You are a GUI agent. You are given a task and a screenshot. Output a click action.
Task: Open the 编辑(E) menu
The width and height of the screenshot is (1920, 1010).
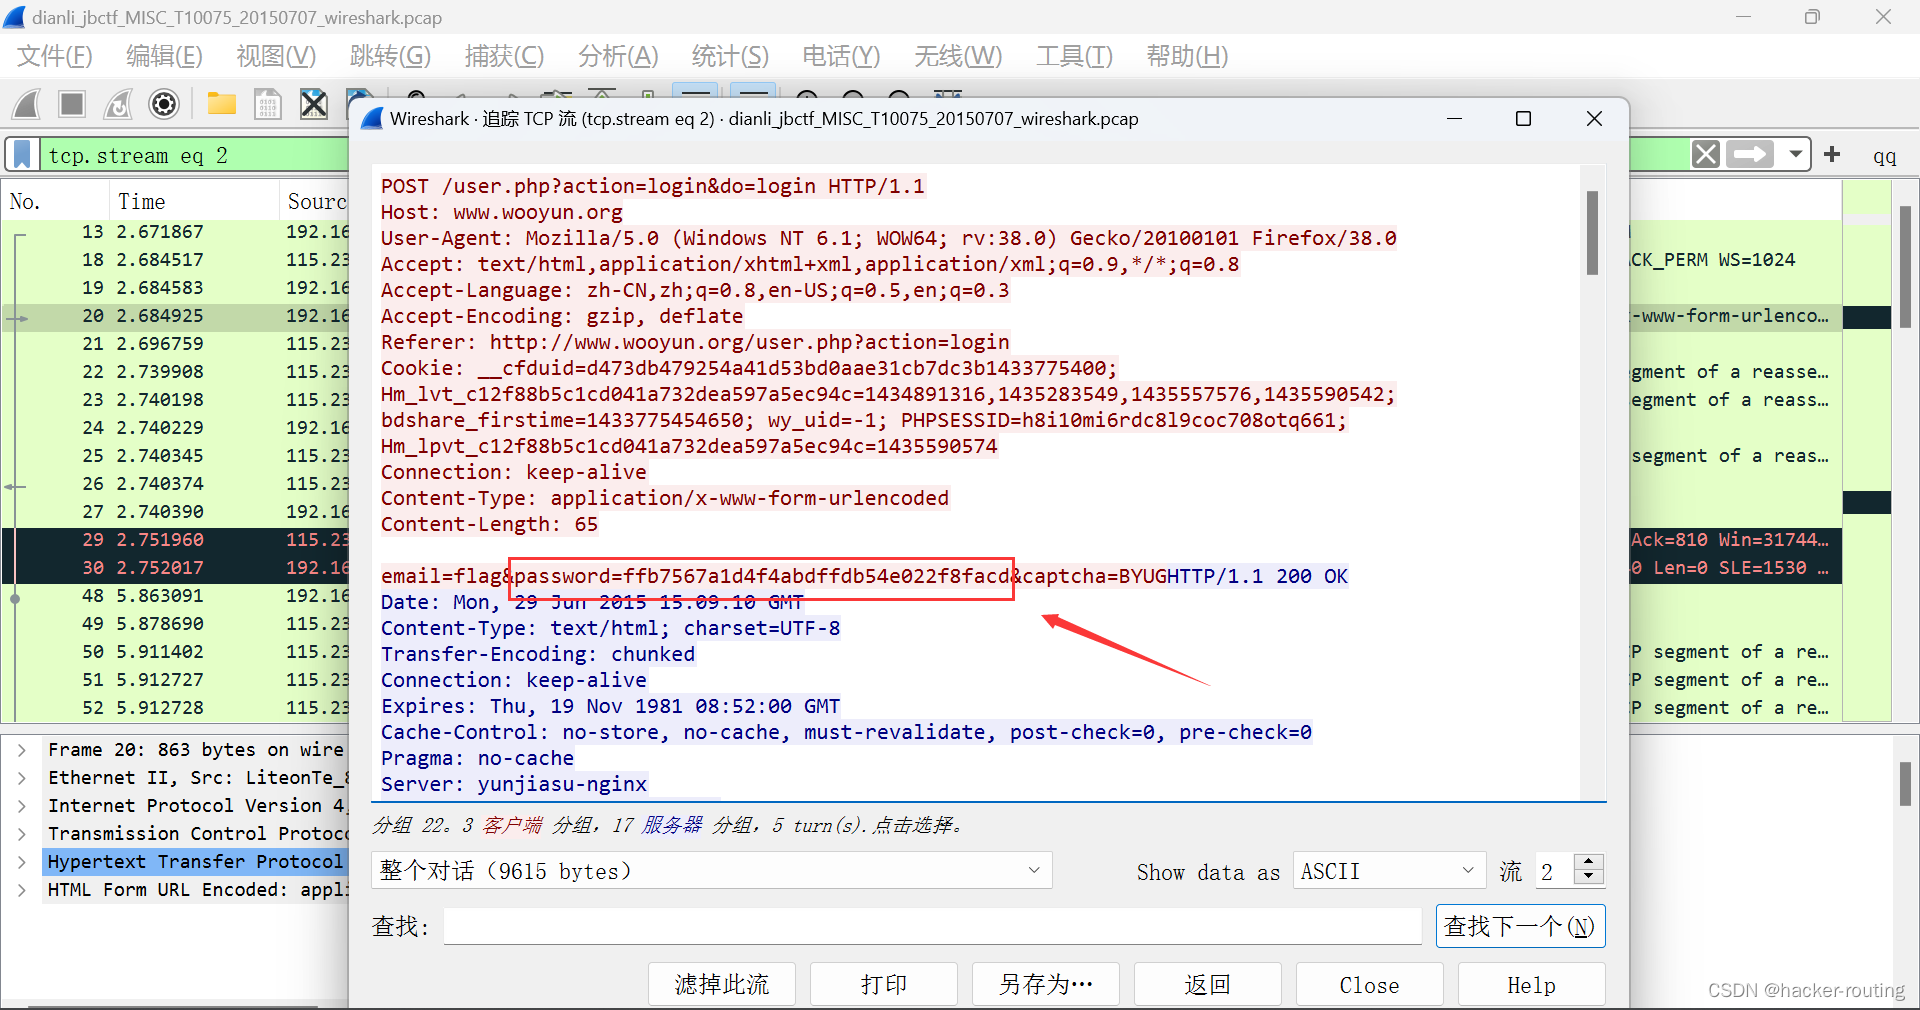[164, 56]
